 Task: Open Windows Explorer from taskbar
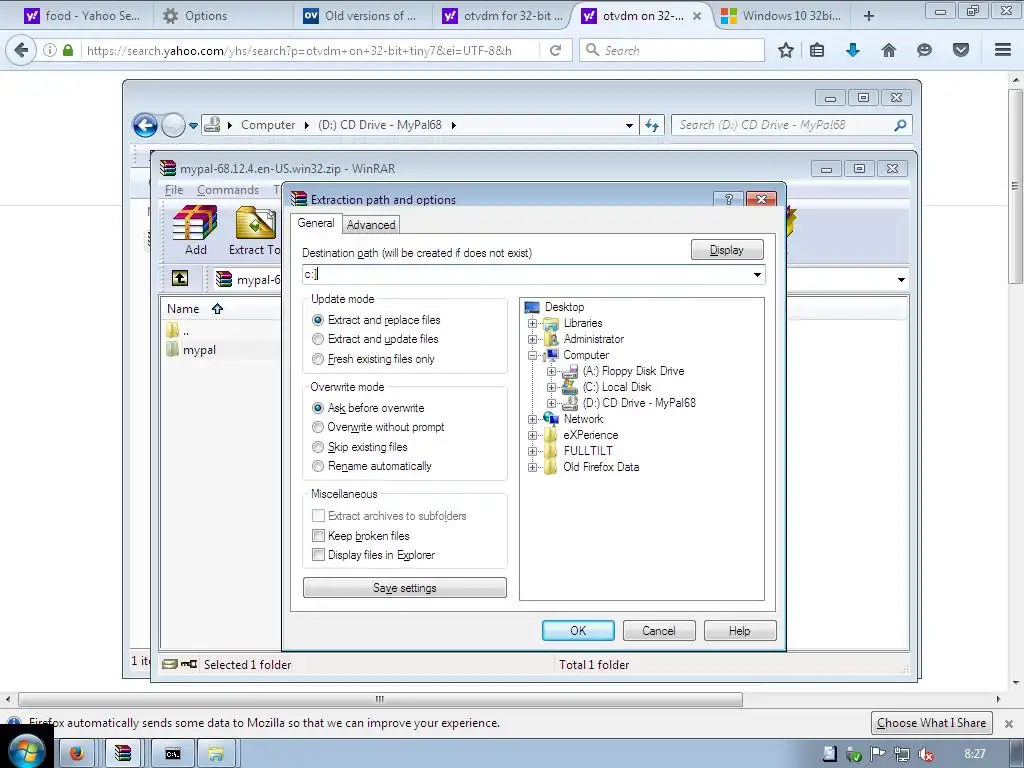[x=216, y=754]
